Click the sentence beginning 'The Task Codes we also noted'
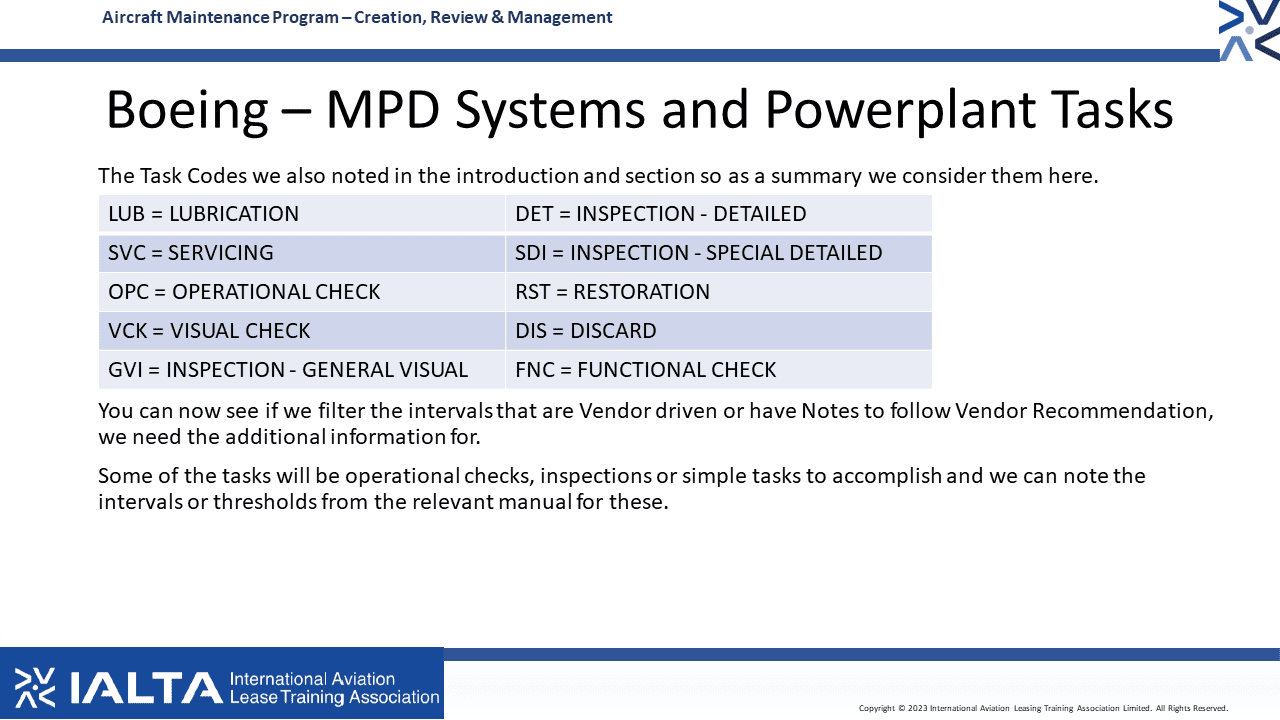The height and width of the screenshot is (720, 1280). point(598,176)
